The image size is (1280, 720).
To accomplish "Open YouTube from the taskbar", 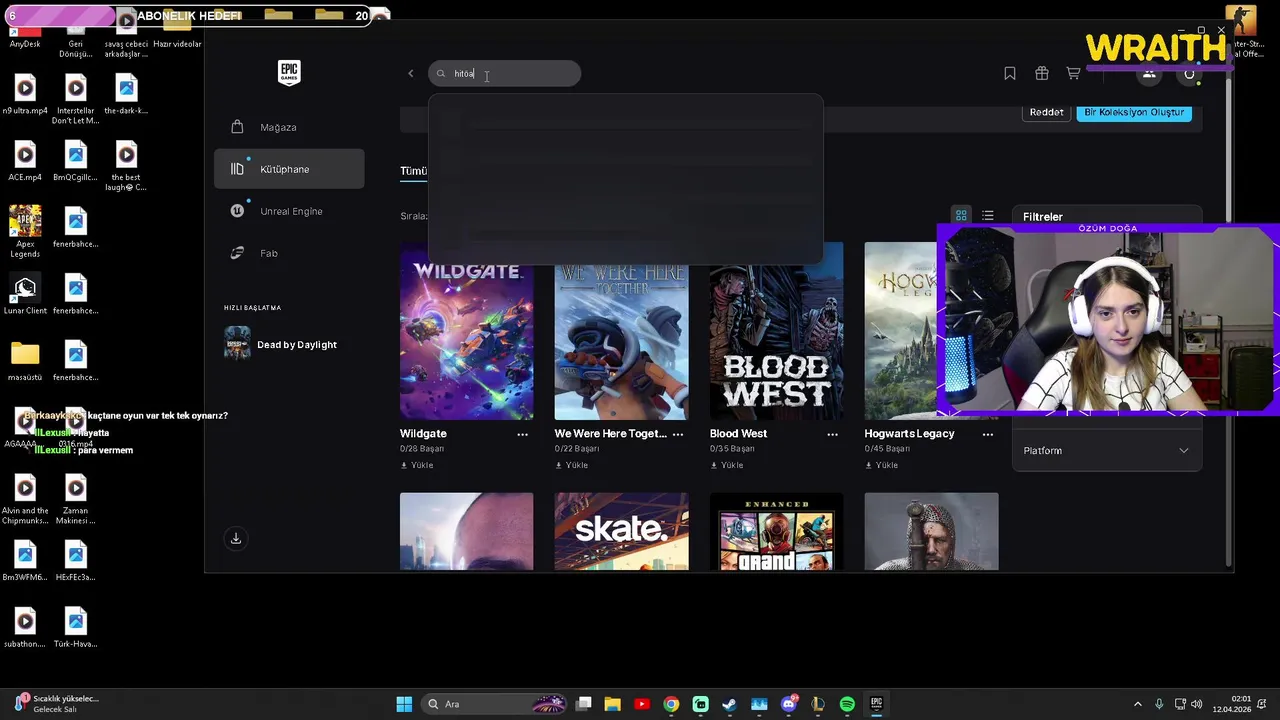I will point(642,704).
